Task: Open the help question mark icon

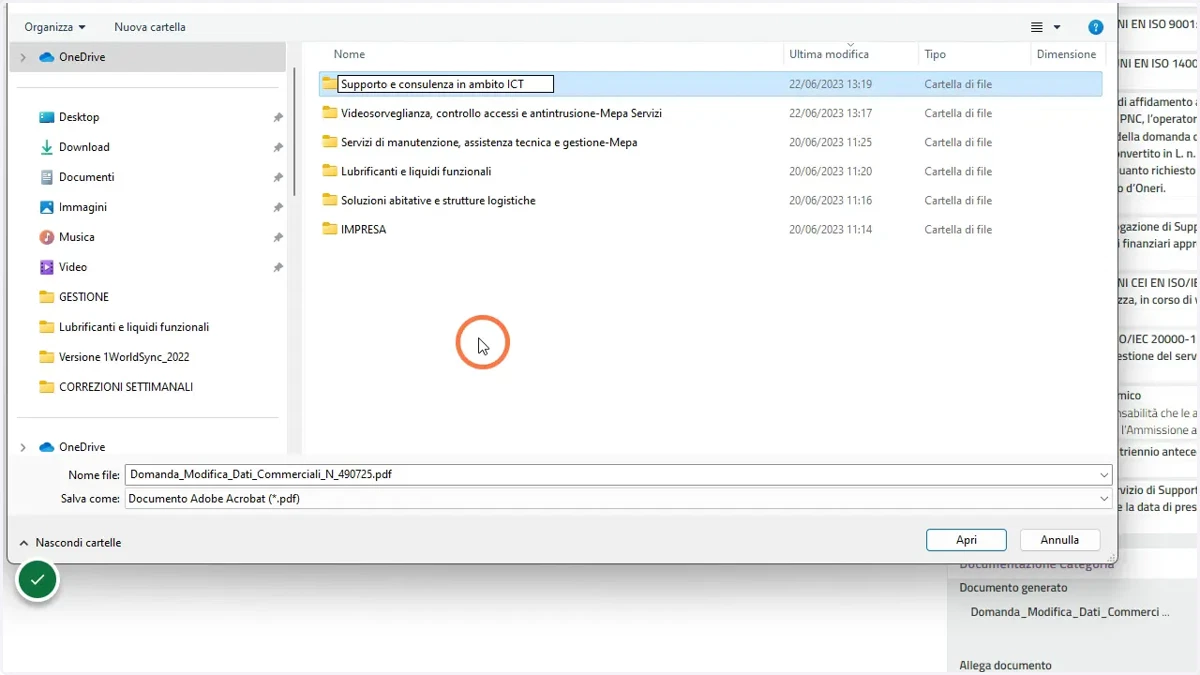Action: pyautogui.click(x=1096, y=27)
